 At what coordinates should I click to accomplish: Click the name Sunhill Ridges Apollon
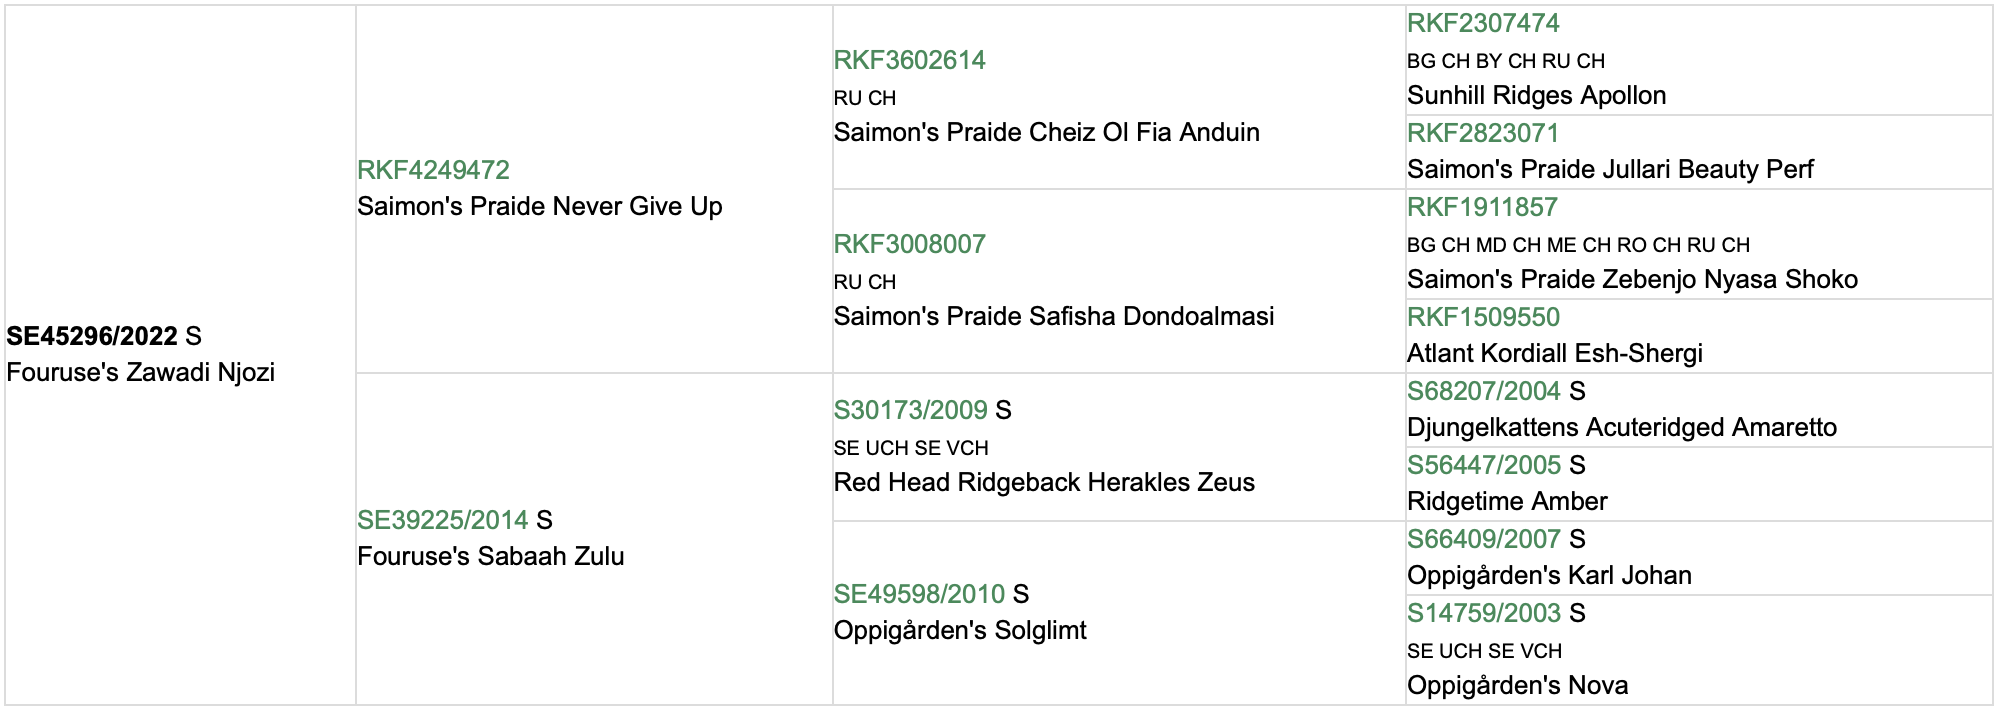(x=1536, y=95)
